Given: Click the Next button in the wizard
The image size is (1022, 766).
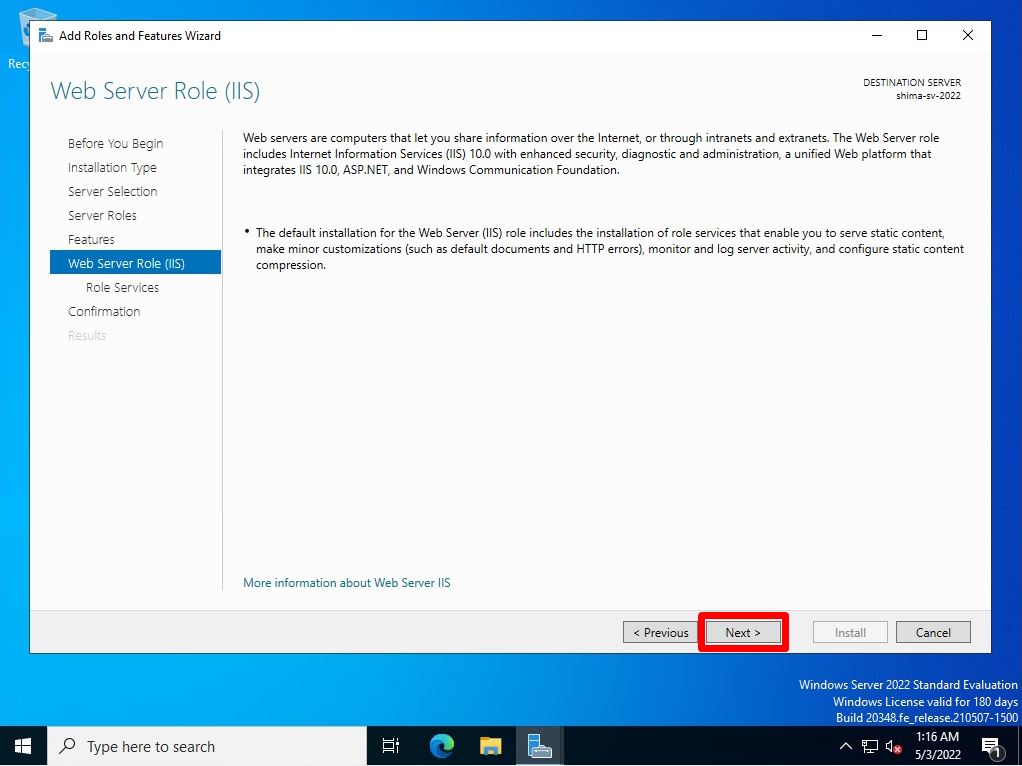Looking at the screenshot, I should [x=743, y=632].
